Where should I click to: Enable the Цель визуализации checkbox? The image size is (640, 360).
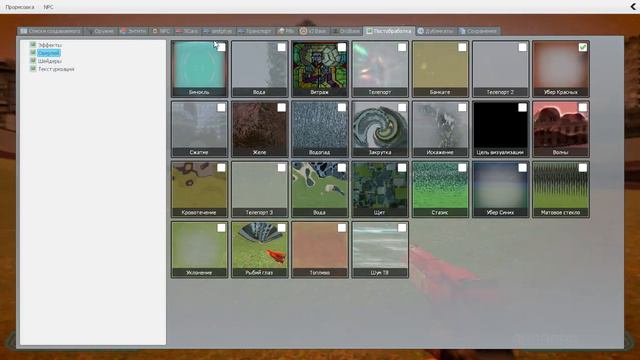tap(522, 107)
